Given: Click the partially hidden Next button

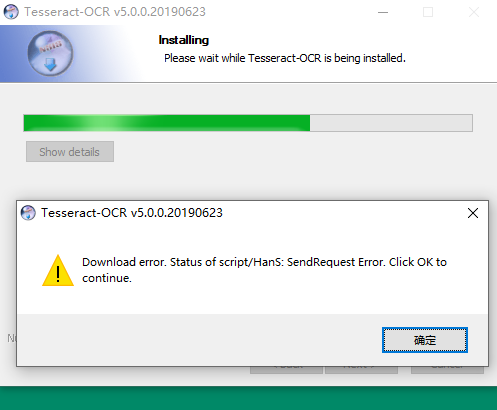Looking at the screenshot, I should point(361,370).
